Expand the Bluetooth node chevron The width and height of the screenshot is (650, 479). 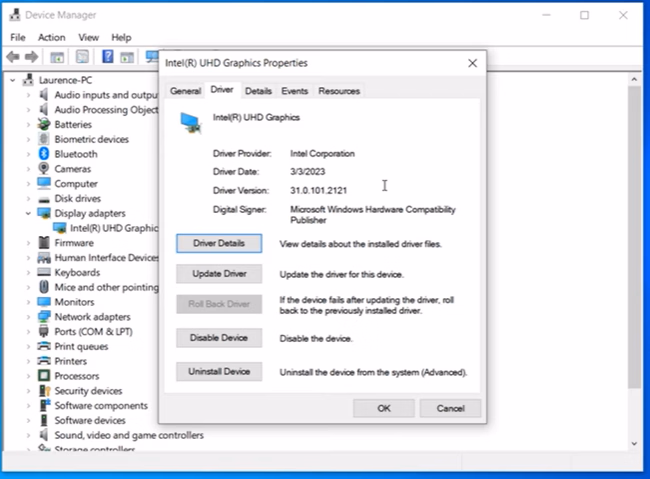tap(28, 154)
